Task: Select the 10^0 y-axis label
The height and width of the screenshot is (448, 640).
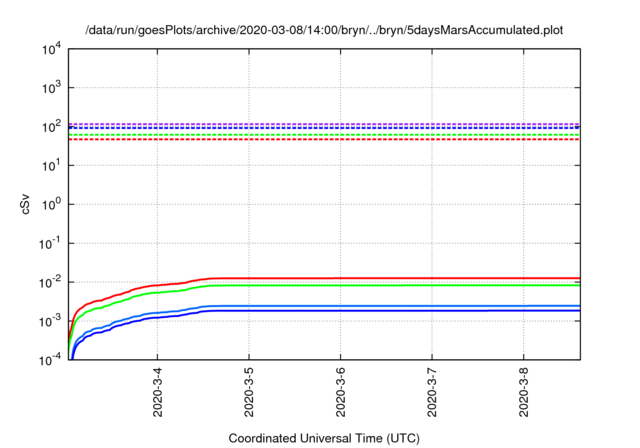Action: click(x=51, y=205)
